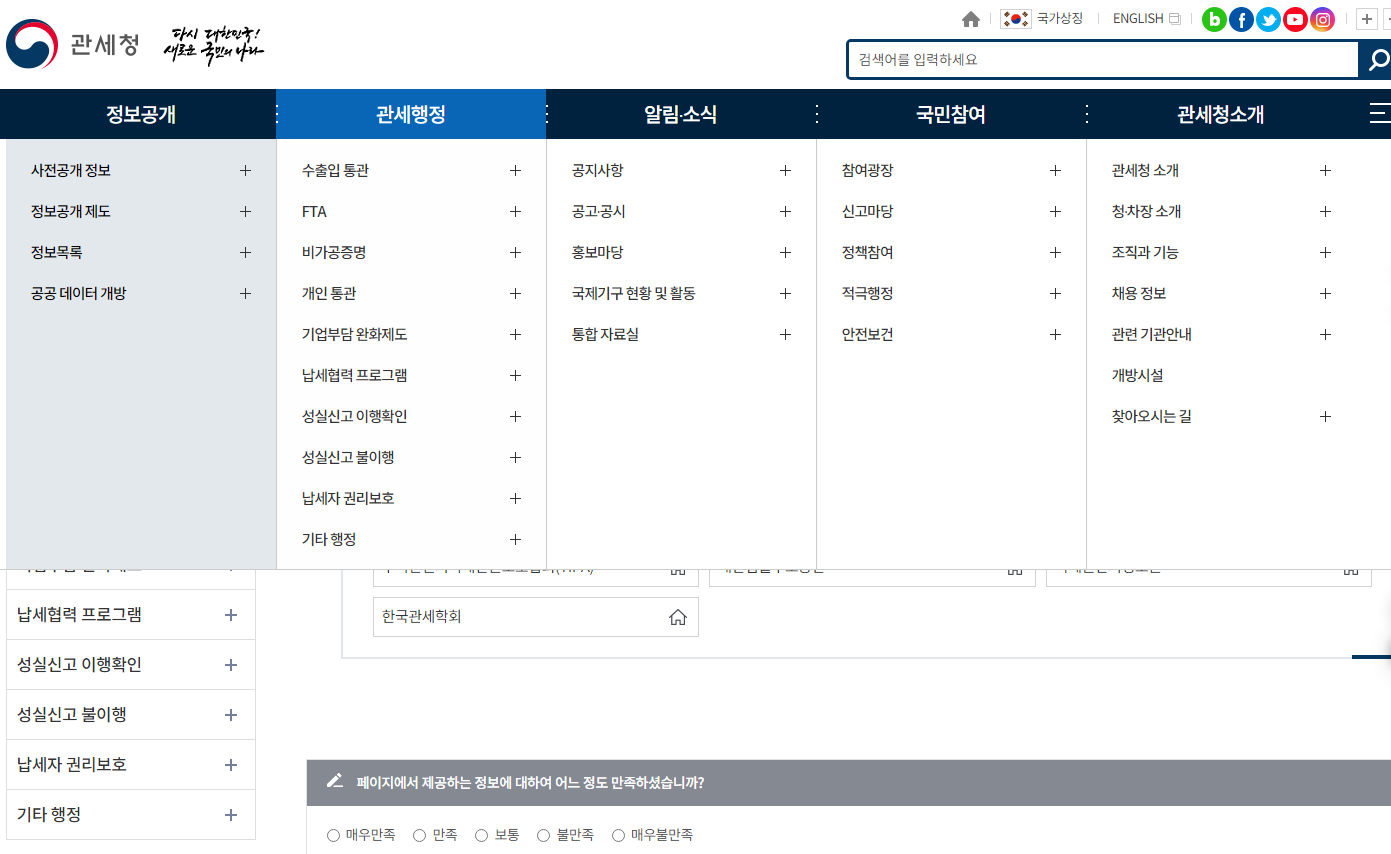Open the Twitter icon
This screenshot has width=1391, height=854.
1268,19
